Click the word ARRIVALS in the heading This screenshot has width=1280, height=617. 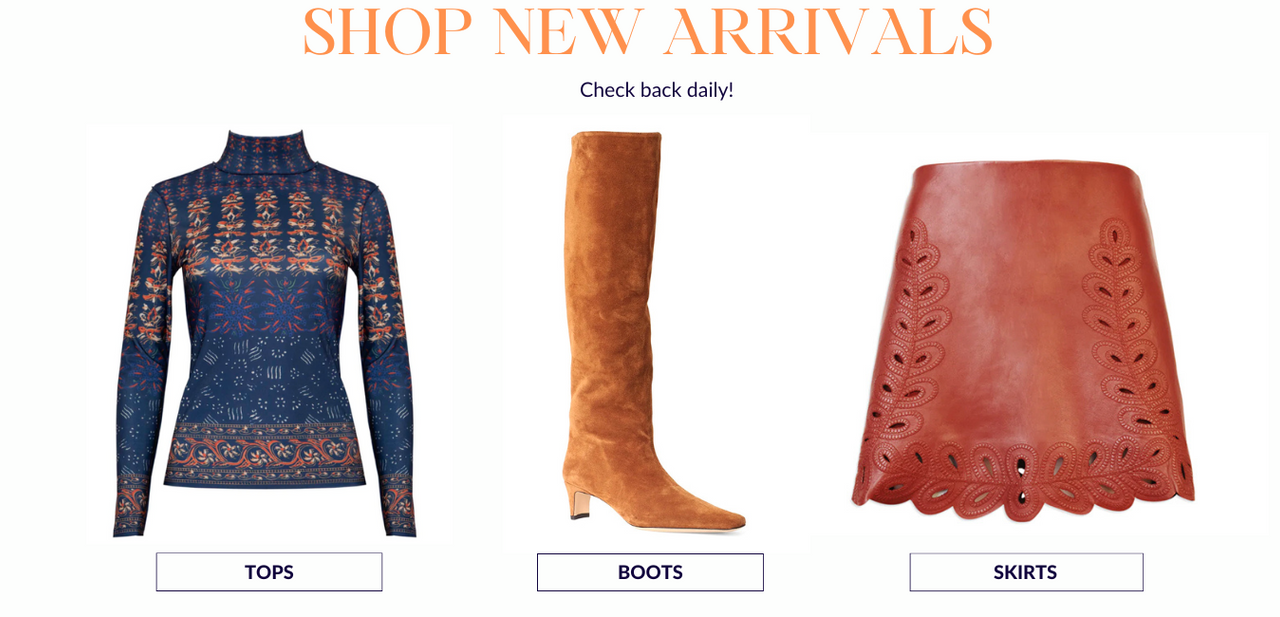[828, 32]
